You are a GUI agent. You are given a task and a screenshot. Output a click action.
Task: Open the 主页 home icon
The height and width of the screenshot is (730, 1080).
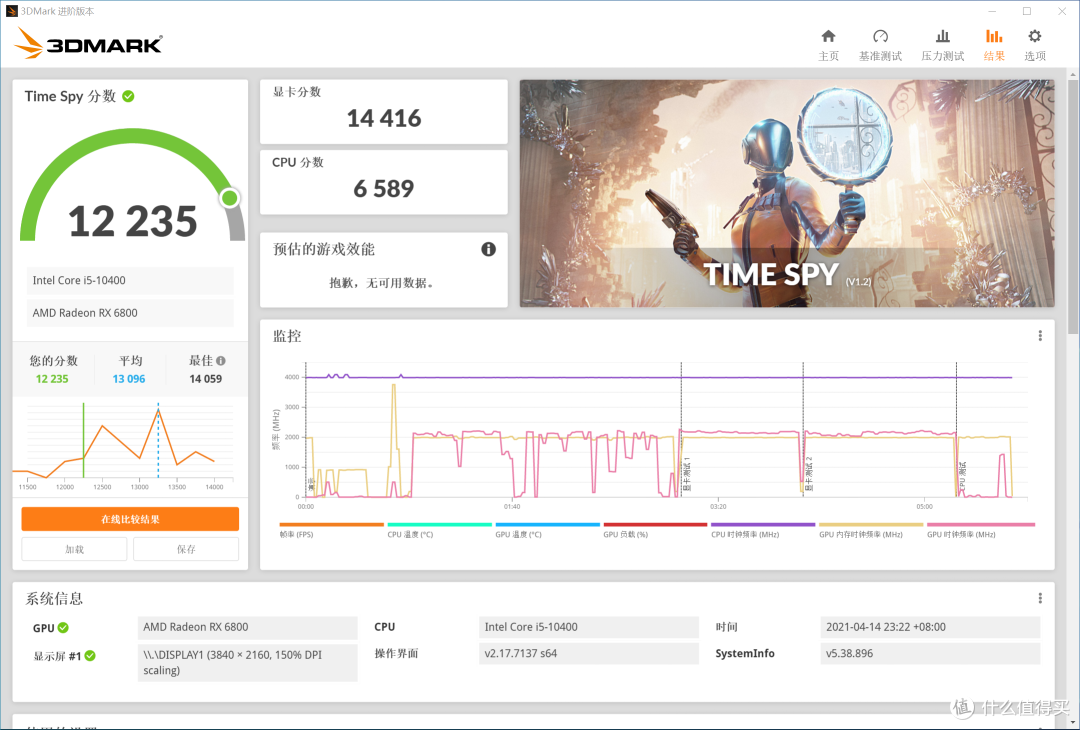(829, 36)
